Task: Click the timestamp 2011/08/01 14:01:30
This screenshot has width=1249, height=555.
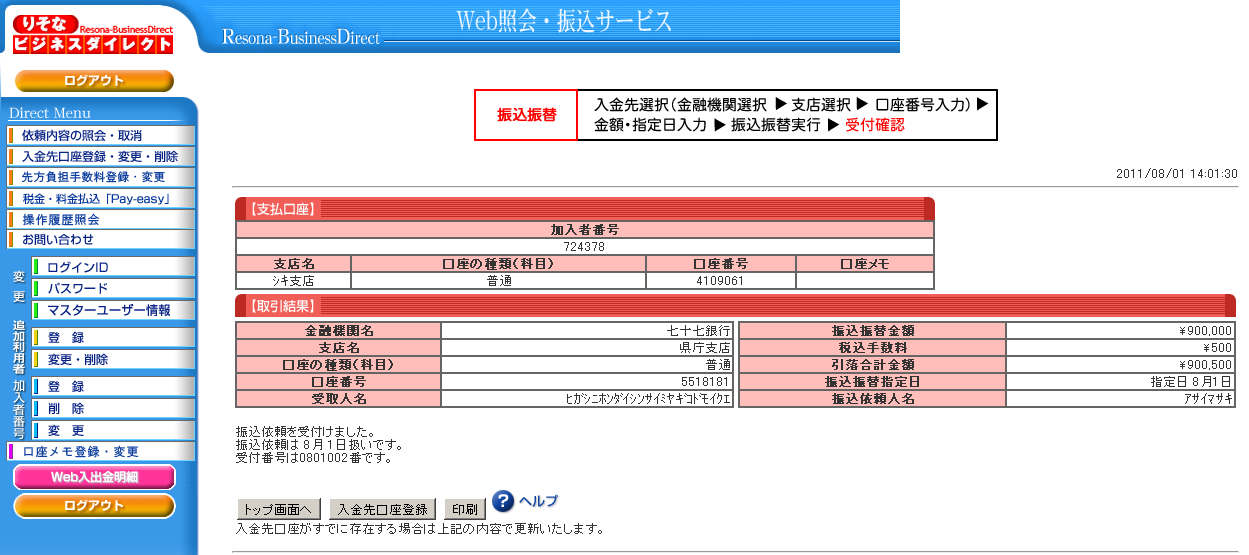Action: pos(1176,174)
